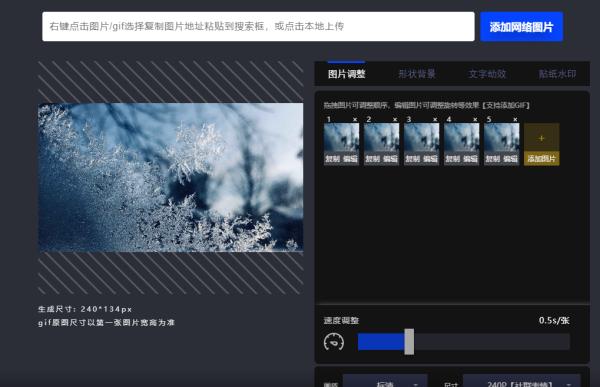Click 复制 under image 1
Screen dimensions: 600x387
333,158
